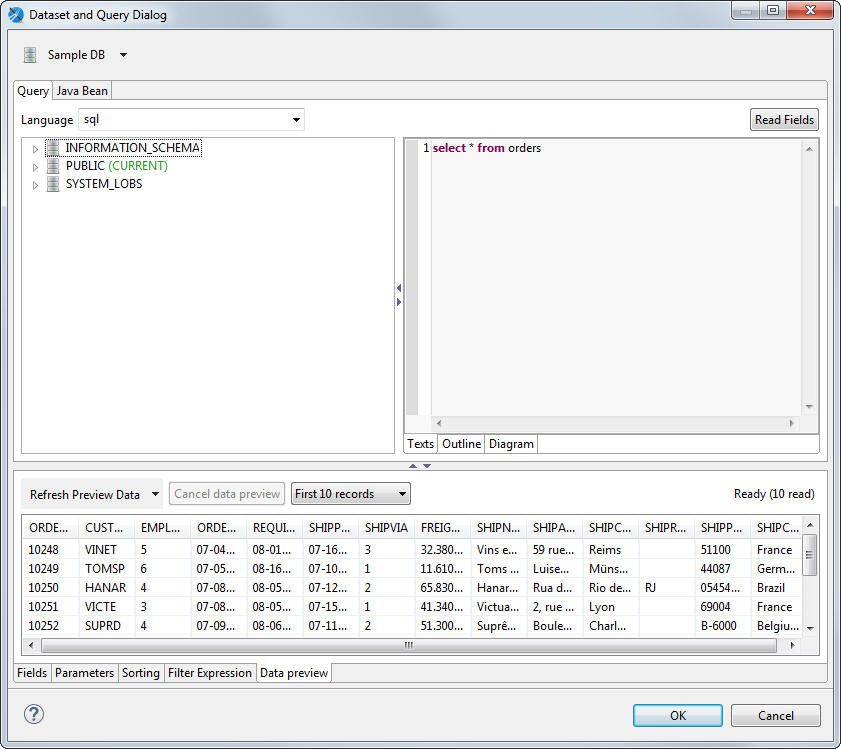
Task: Switch to the Fields tab
Action: 32,673
